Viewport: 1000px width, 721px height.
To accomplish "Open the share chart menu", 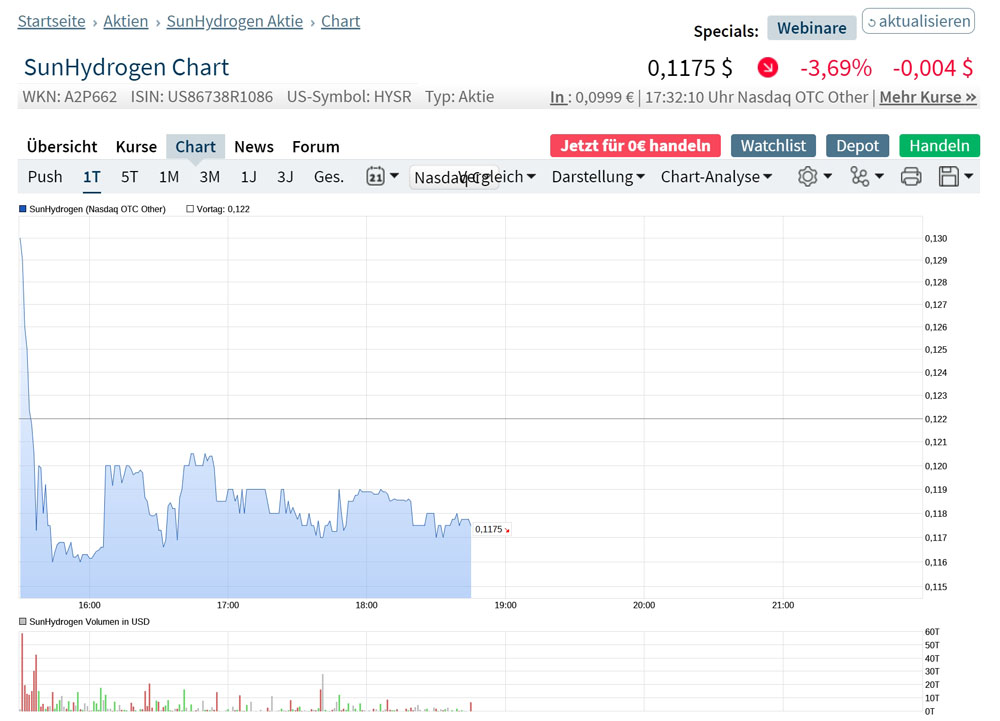I will click(x=866, y=177).
